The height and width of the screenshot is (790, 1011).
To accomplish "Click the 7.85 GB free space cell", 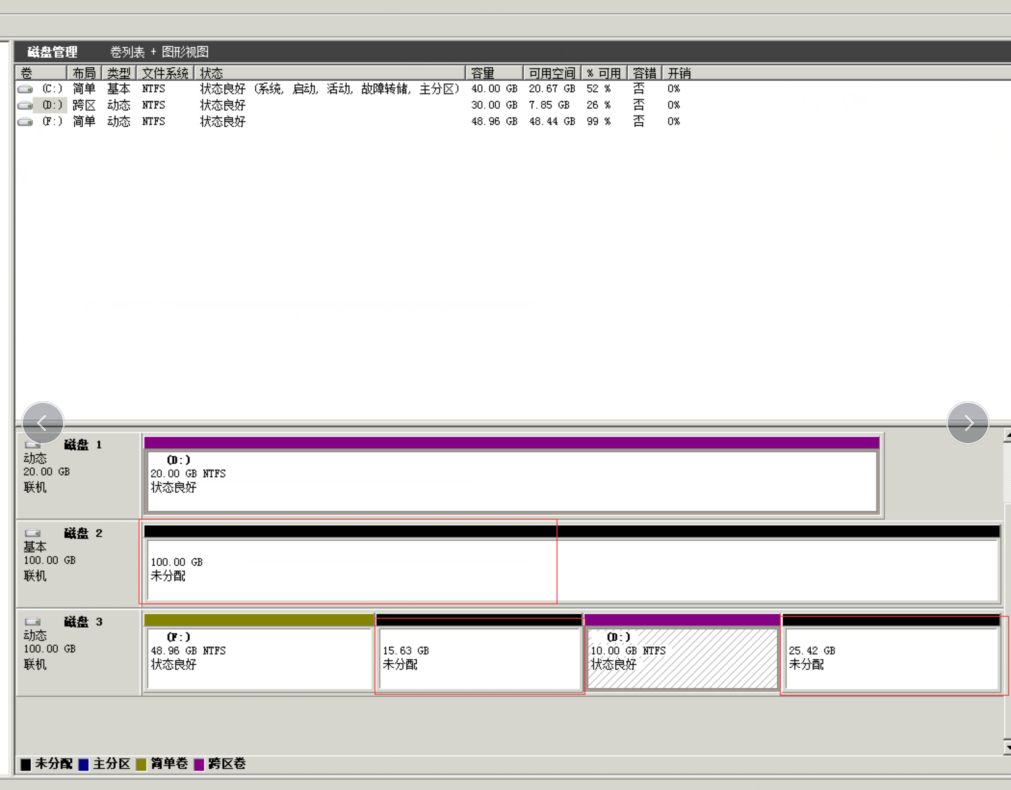I will (x=549, y=105).
